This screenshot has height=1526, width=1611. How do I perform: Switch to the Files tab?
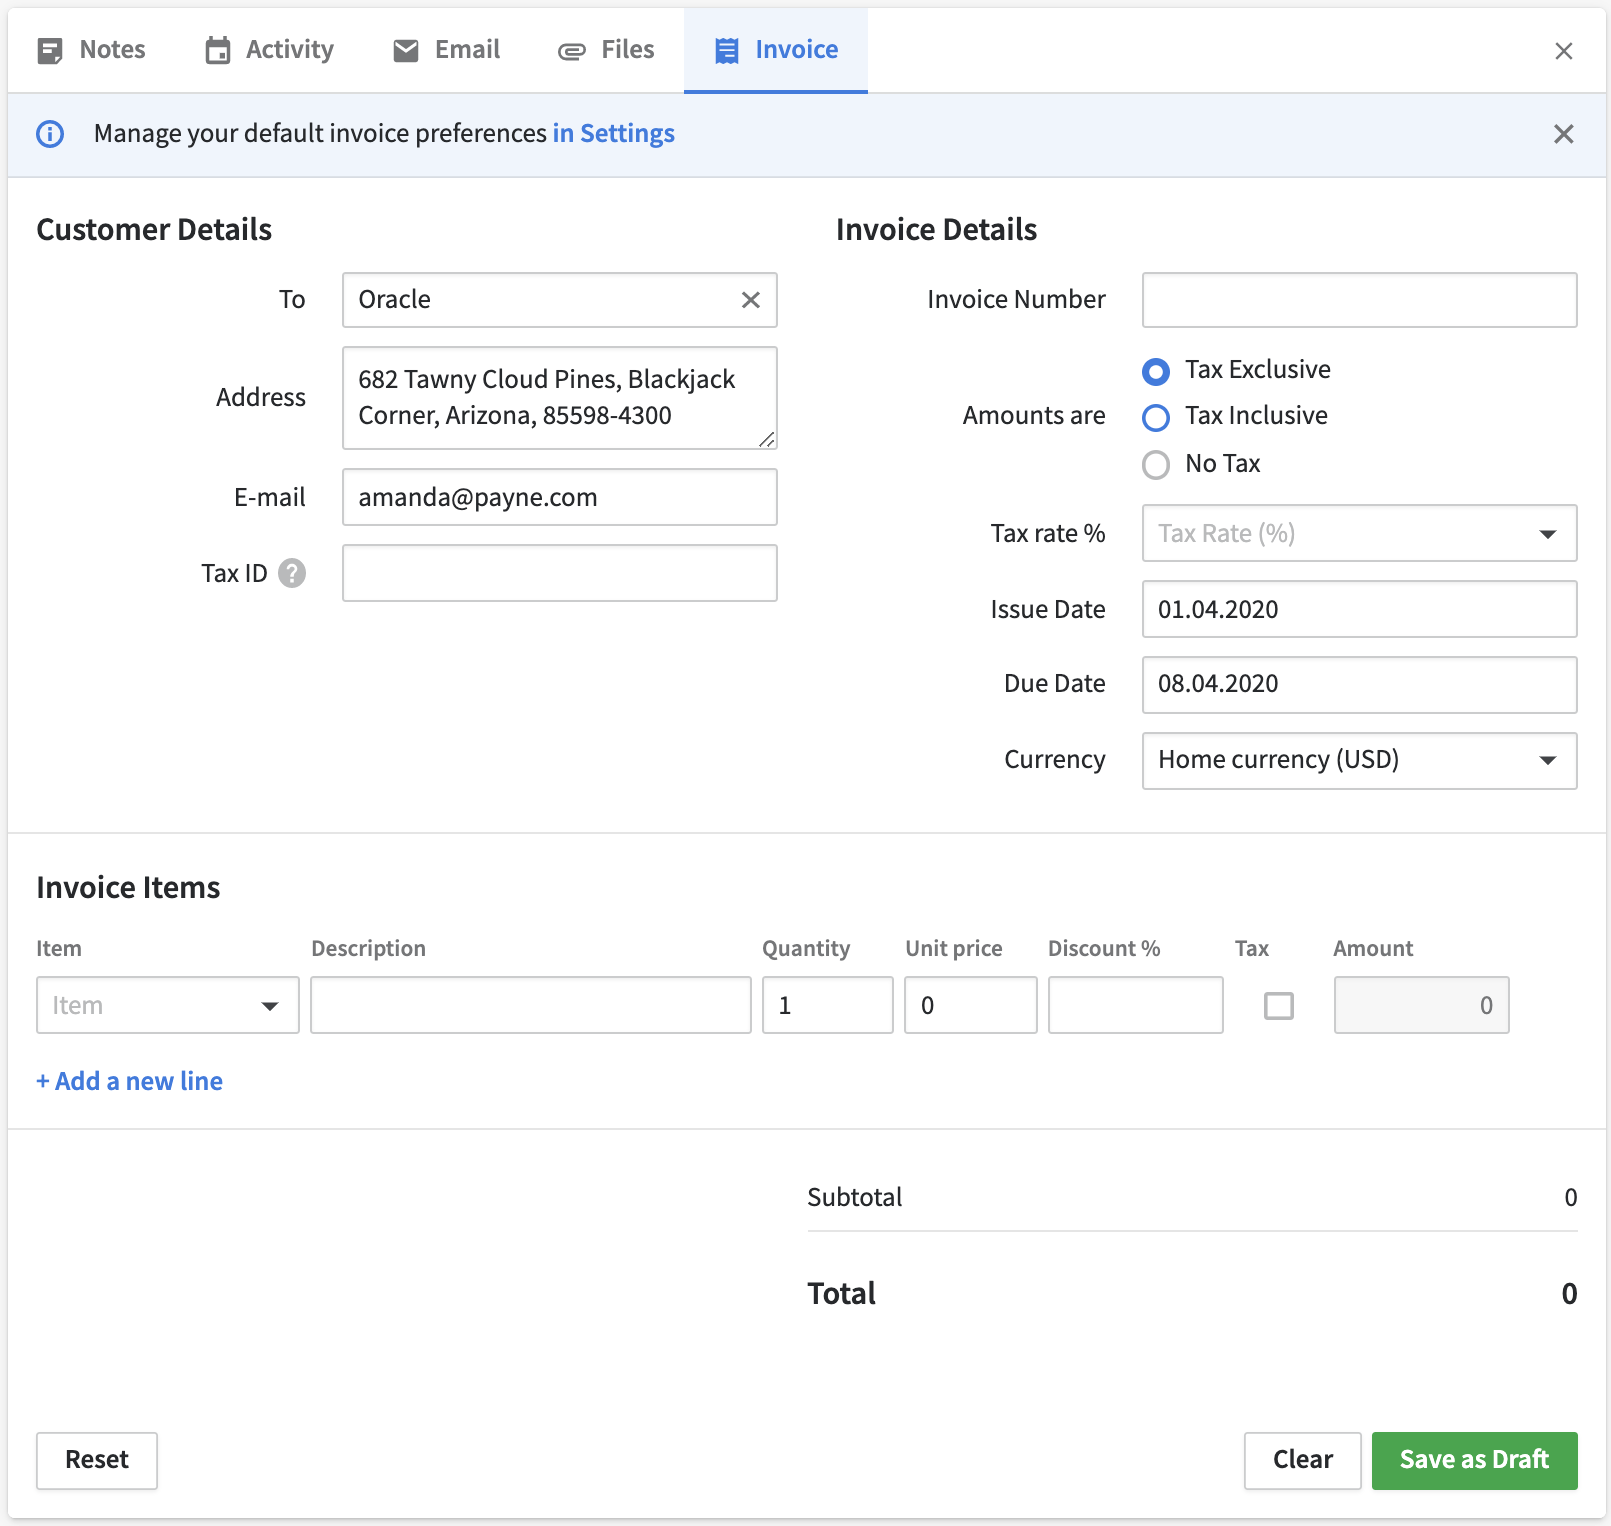tap(606, 50)
